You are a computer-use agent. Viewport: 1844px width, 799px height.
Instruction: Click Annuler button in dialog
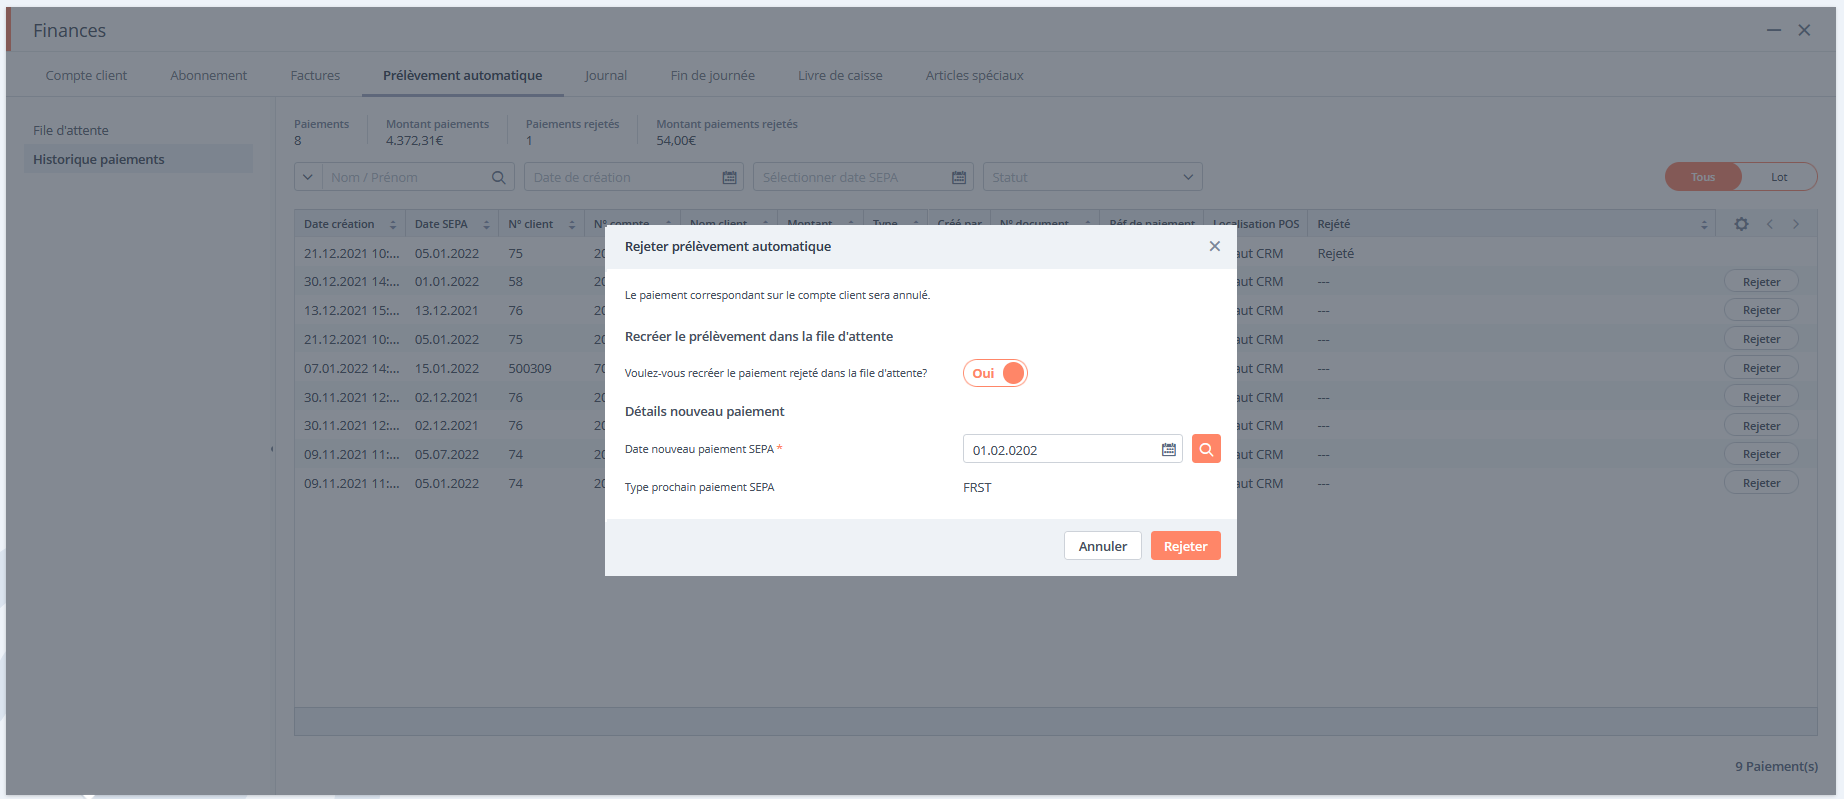click(1102, 546)
